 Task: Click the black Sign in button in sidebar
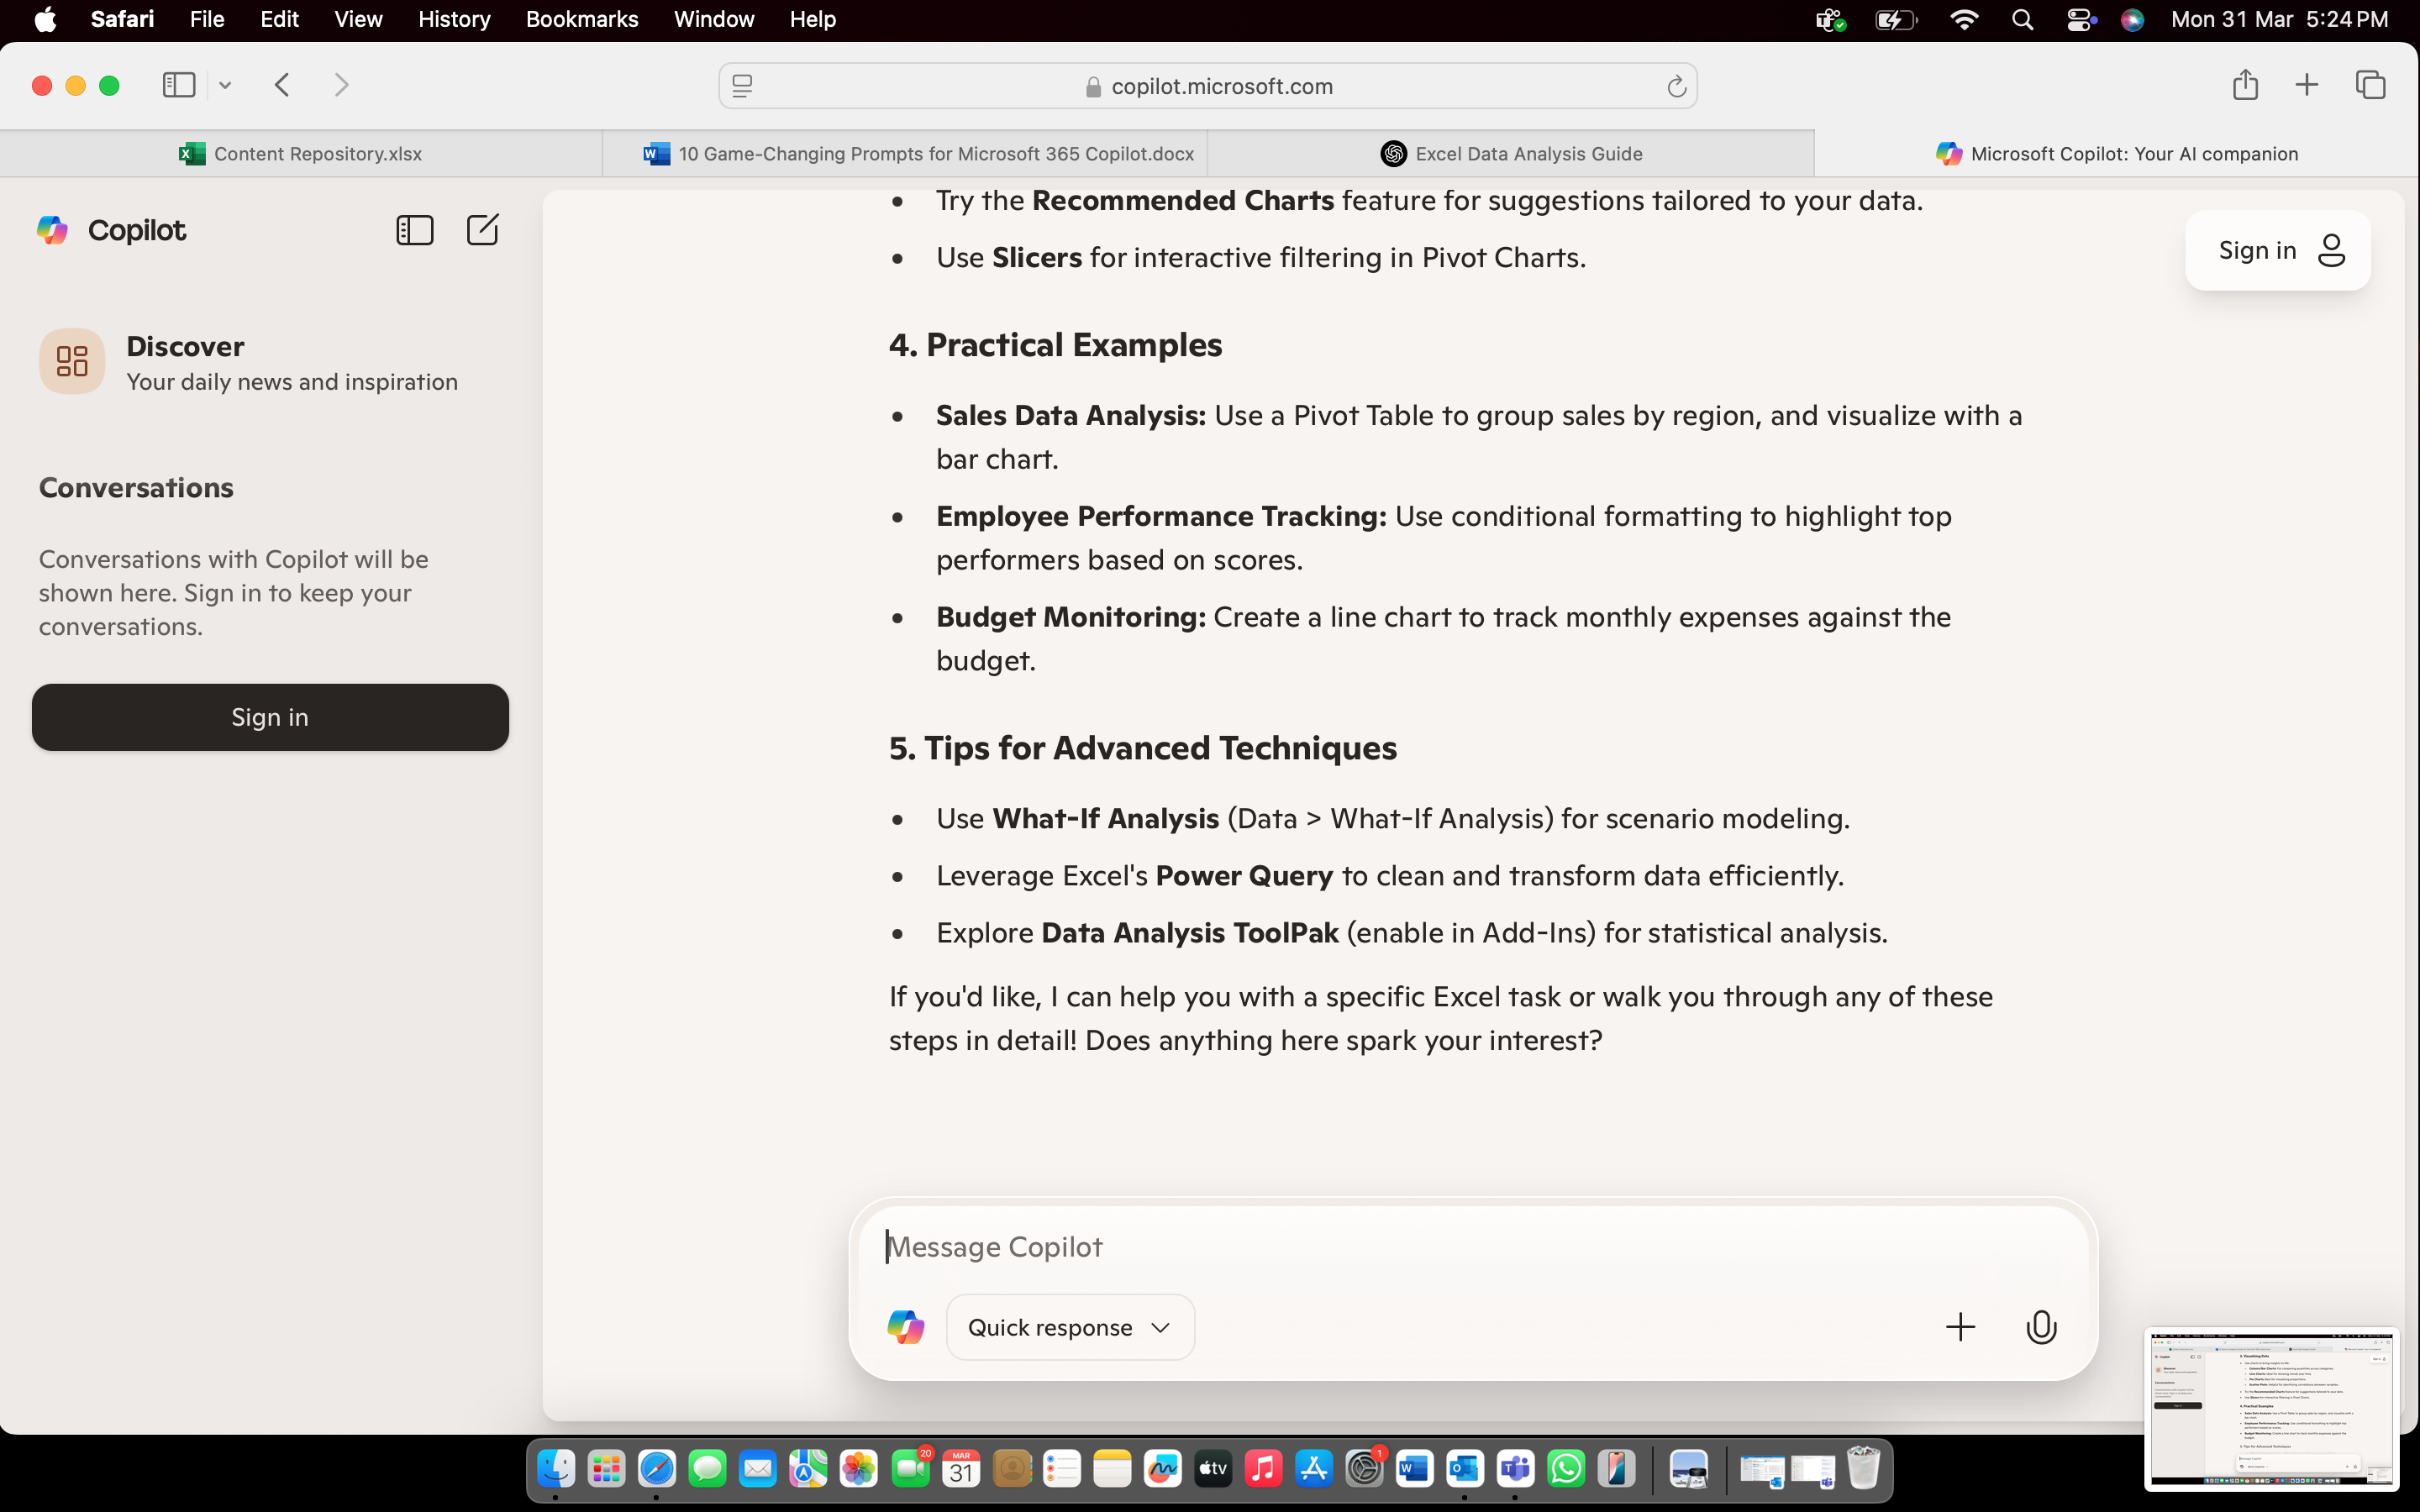pyautogui.click(x=270, y=717)
